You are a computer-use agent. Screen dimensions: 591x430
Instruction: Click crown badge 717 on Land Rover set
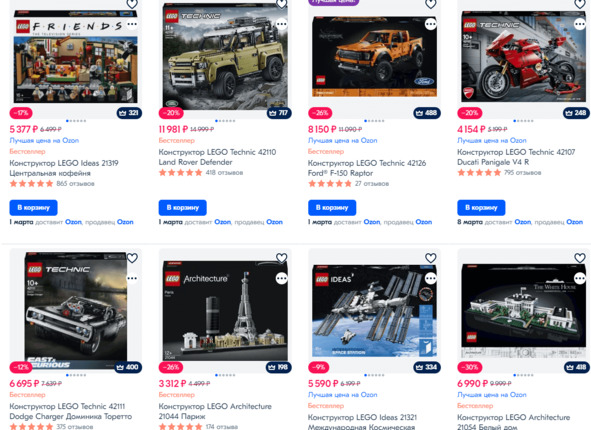tap(279, 113)
